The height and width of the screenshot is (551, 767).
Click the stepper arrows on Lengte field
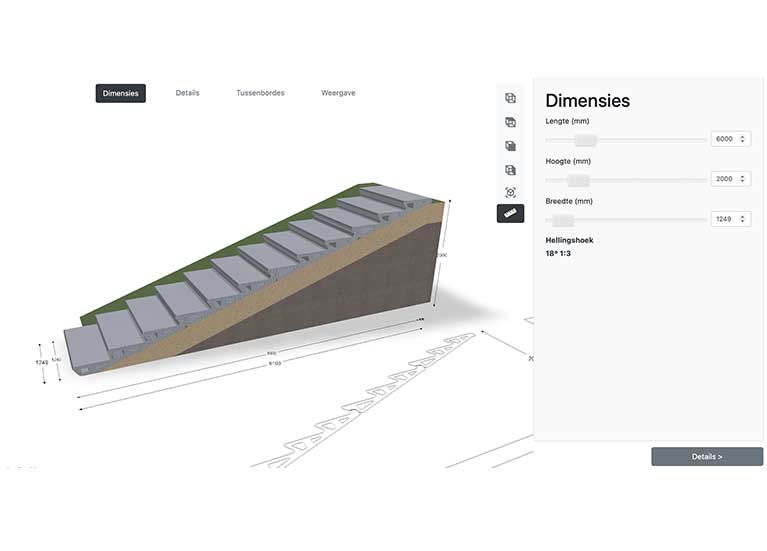(x=743, y=139)
